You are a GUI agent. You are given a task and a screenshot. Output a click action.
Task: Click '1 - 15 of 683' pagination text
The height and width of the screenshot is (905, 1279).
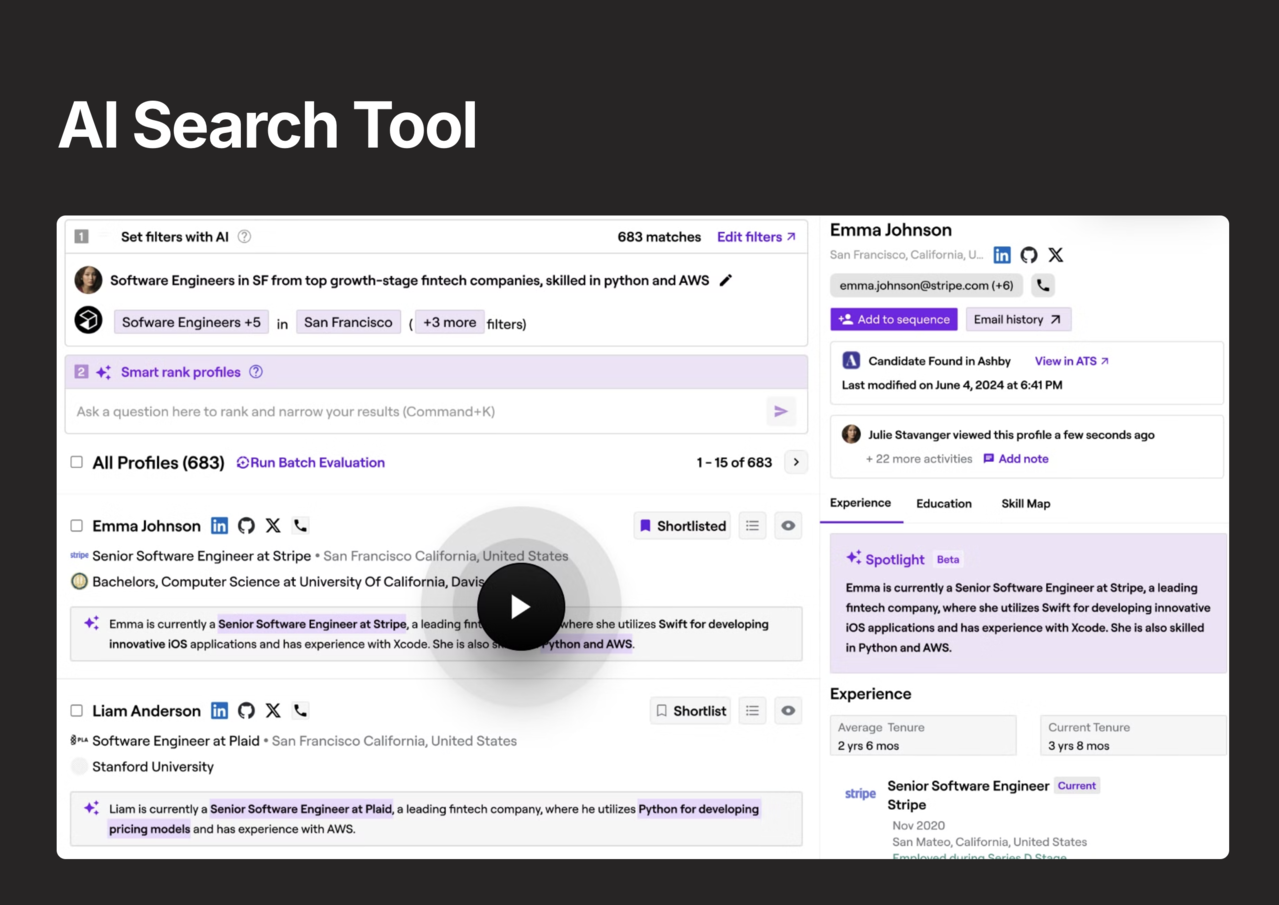734,462
